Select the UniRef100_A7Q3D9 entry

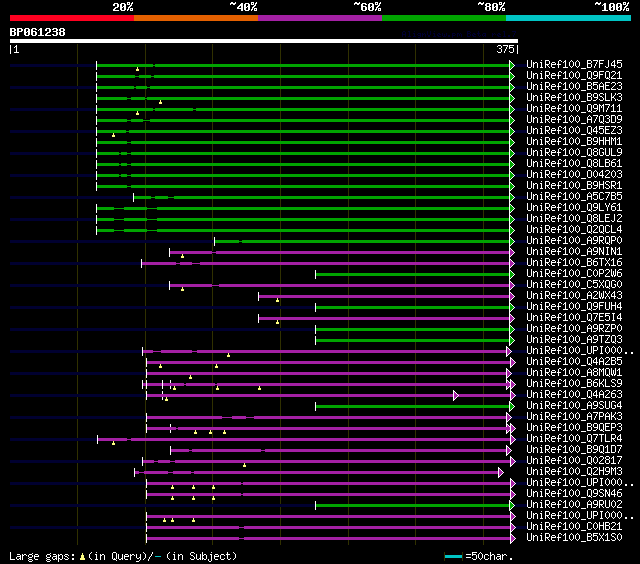(x=574, y=120)
